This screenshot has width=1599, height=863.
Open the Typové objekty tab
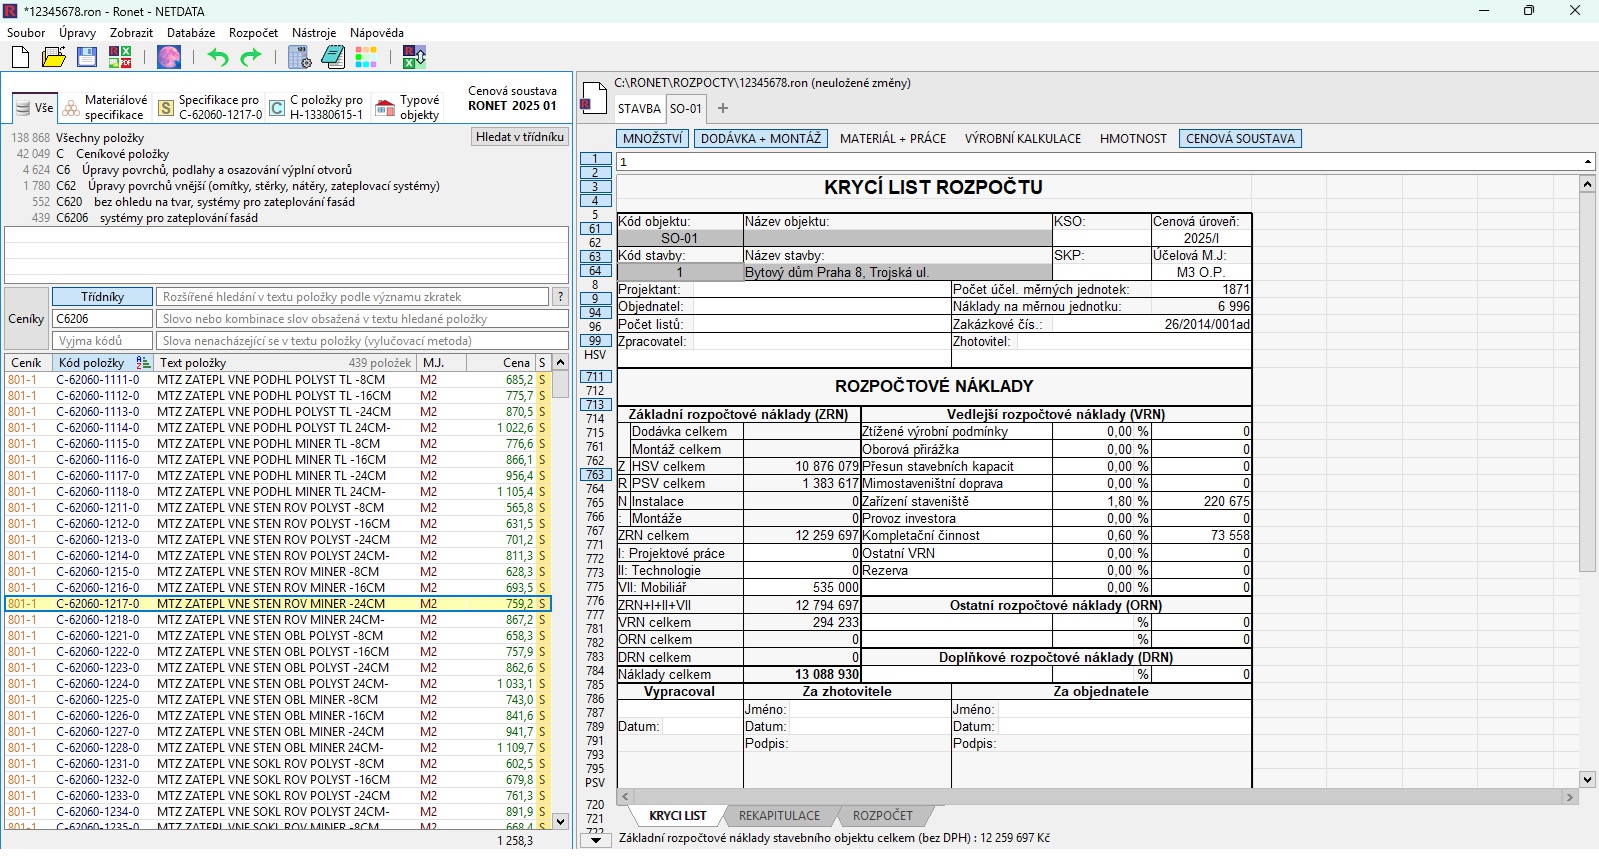tap(407, 107)
